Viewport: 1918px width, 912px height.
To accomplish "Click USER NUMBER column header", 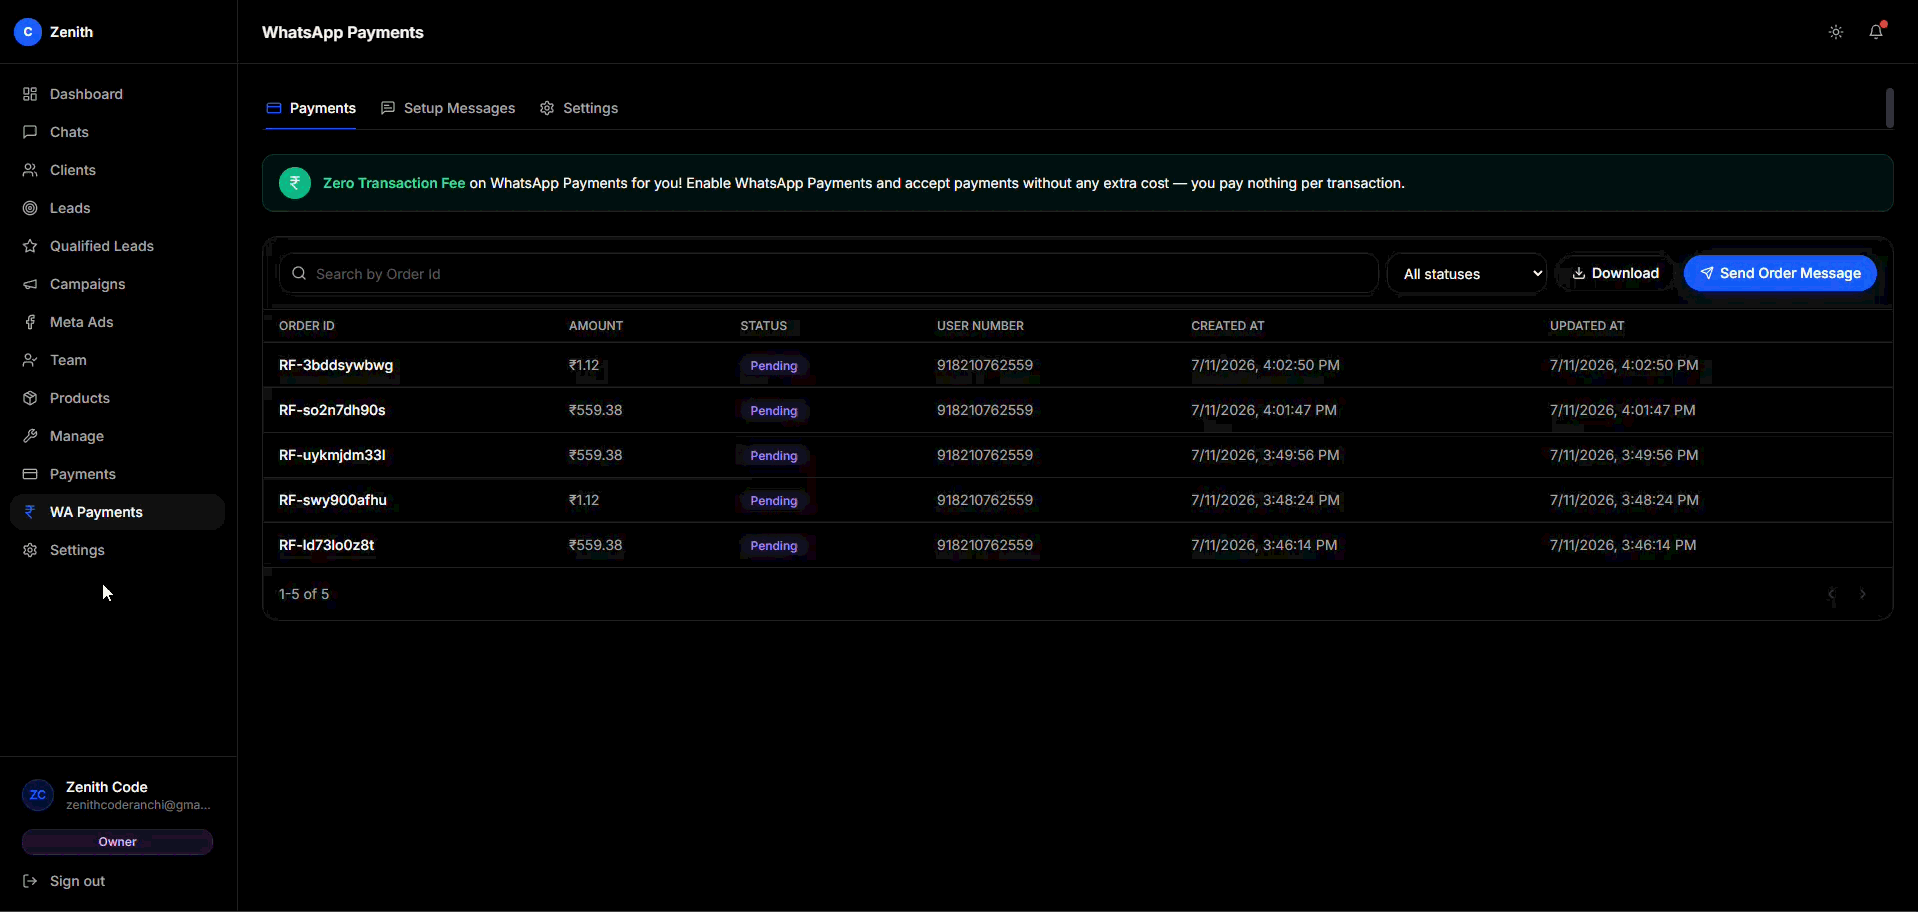I will [980, 326].
